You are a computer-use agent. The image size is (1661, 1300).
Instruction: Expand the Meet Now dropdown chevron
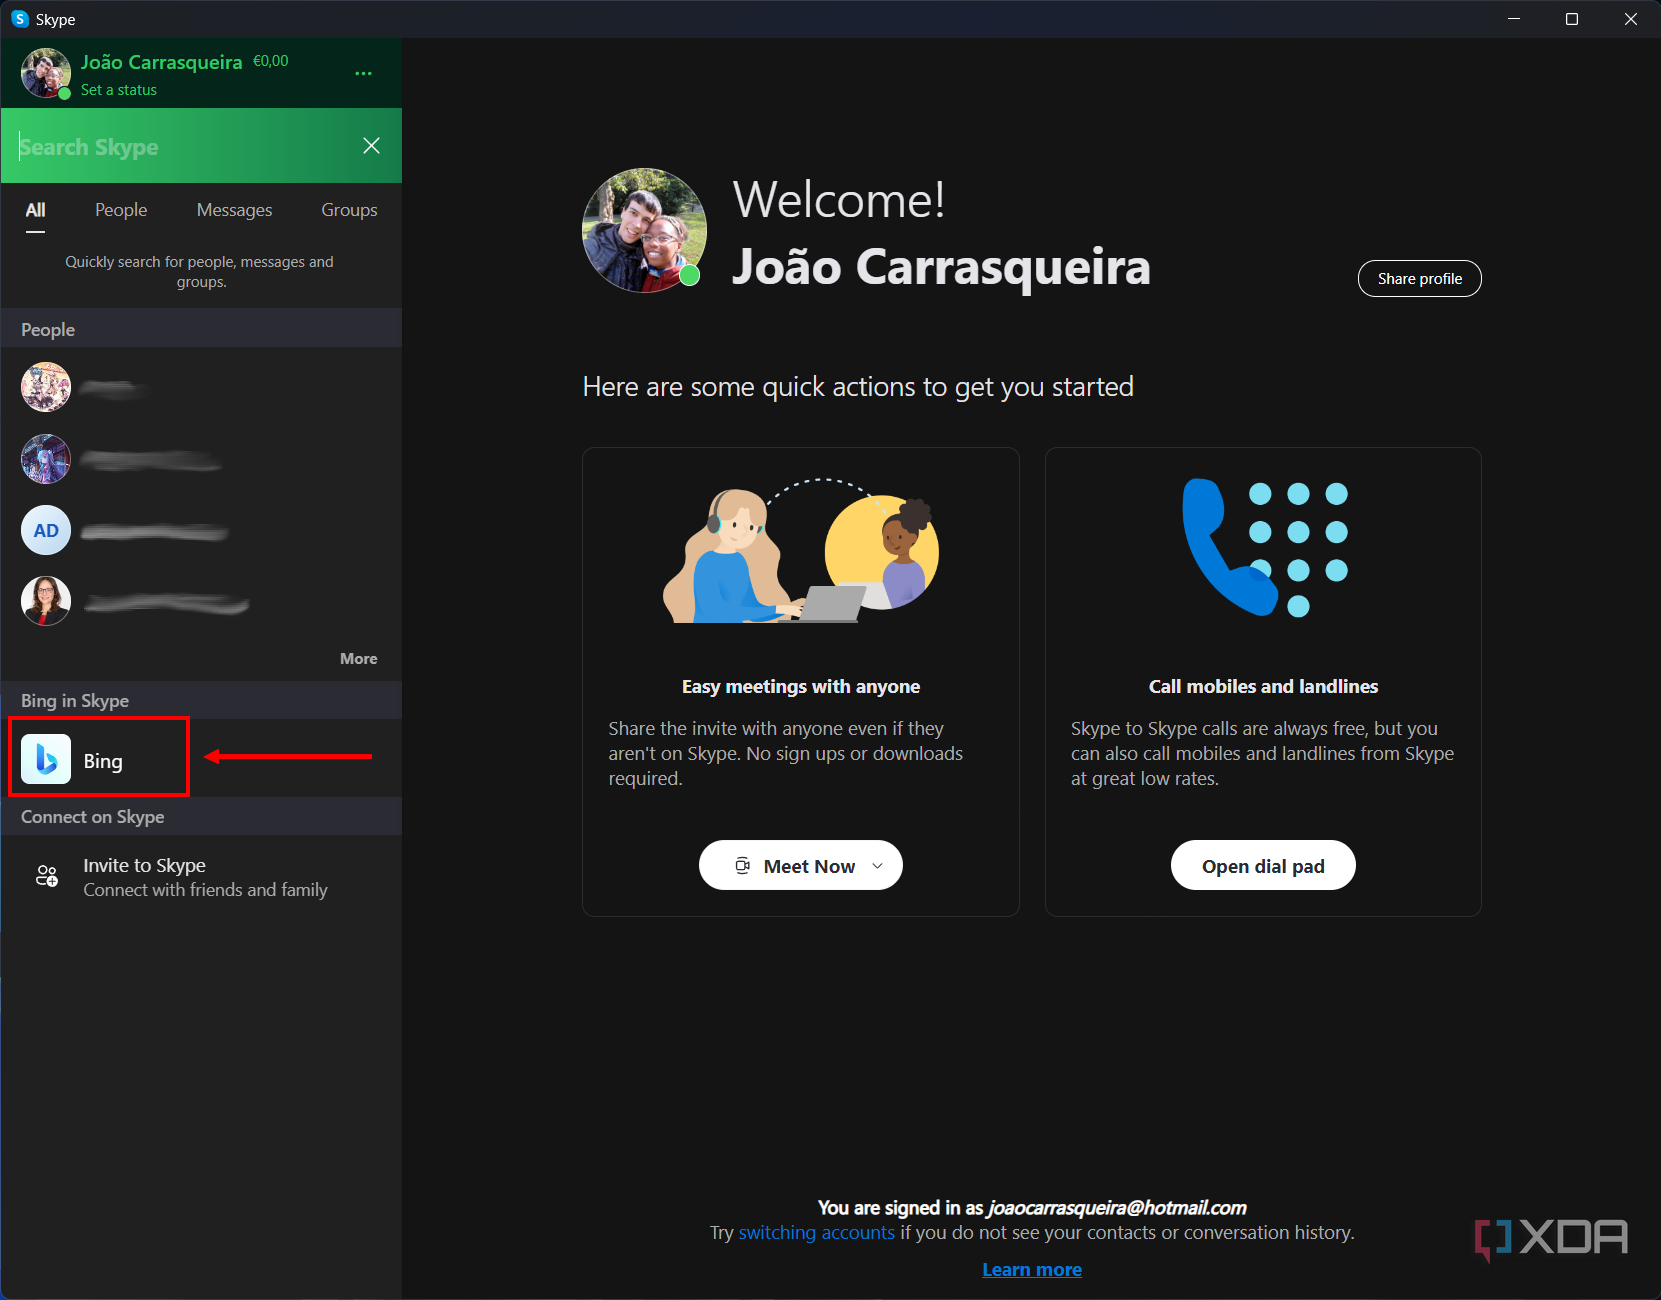[876, 866]
